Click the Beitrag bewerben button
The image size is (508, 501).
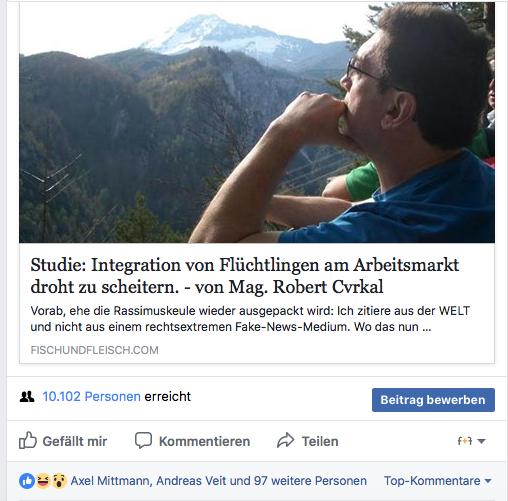(433, 400)
